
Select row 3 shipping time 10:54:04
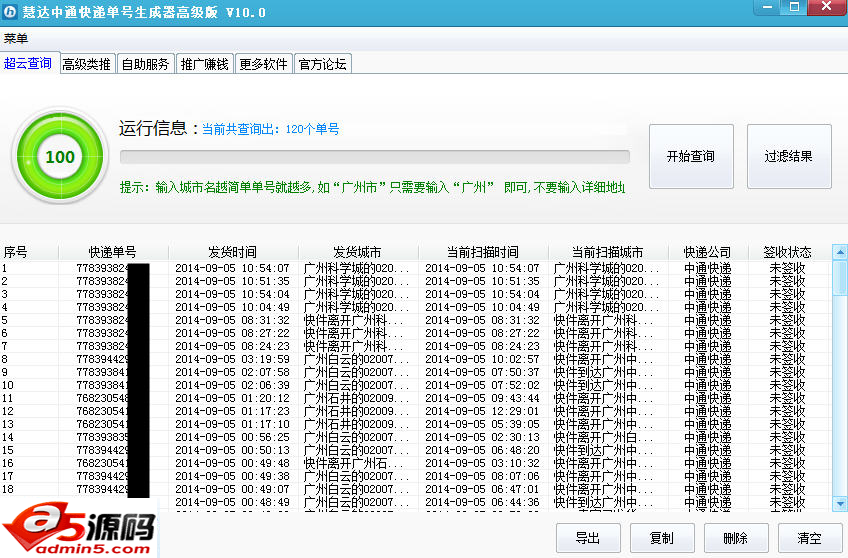click(233, 294)
